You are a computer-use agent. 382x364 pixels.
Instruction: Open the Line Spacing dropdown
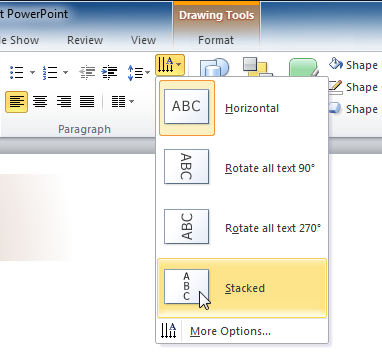(138, 73)
